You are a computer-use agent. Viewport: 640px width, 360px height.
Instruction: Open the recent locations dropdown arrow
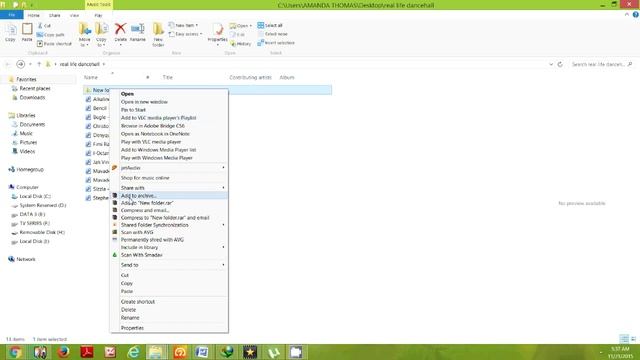click(x=30, y=64)
